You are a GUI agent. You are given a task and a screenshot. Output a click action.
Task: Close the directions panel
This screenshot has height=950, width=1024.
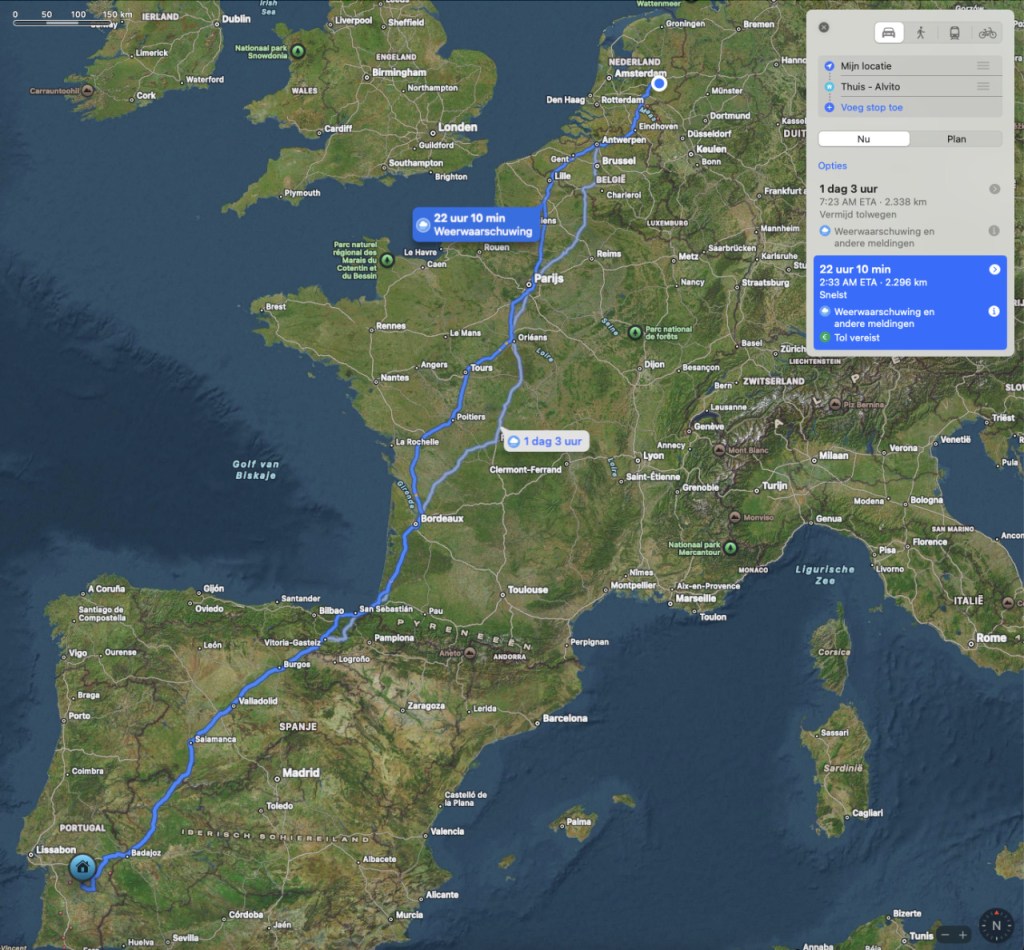coord(823,28)
